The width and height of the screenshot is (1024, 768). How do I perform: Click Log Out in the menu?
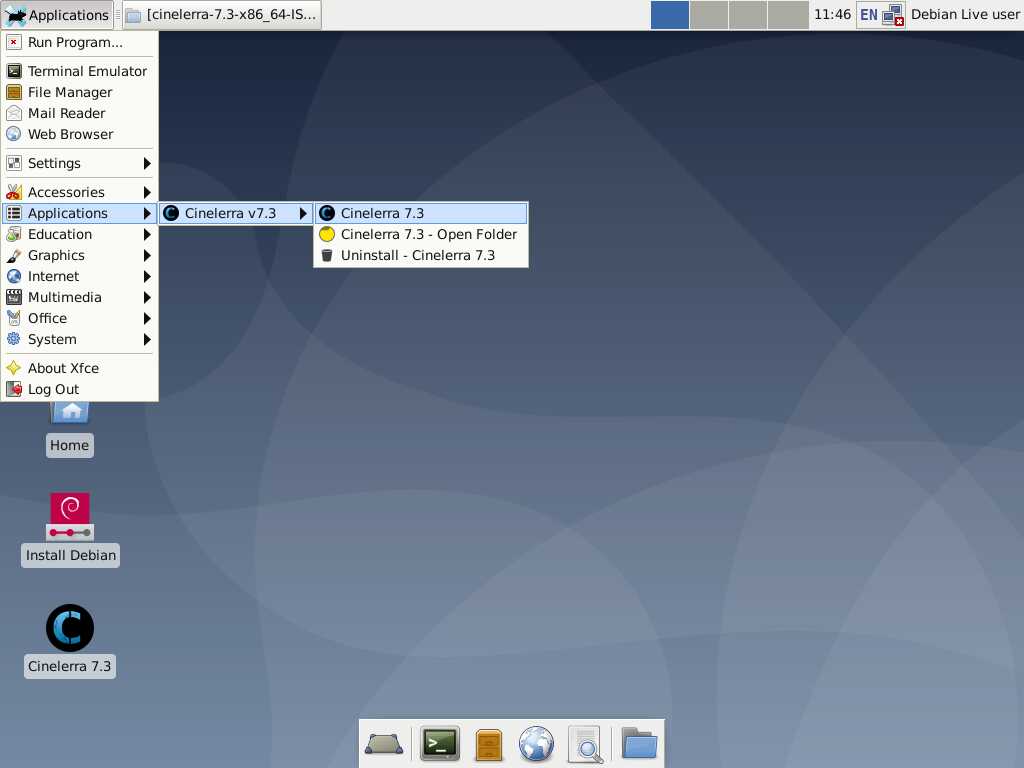[x=79, y=389]
